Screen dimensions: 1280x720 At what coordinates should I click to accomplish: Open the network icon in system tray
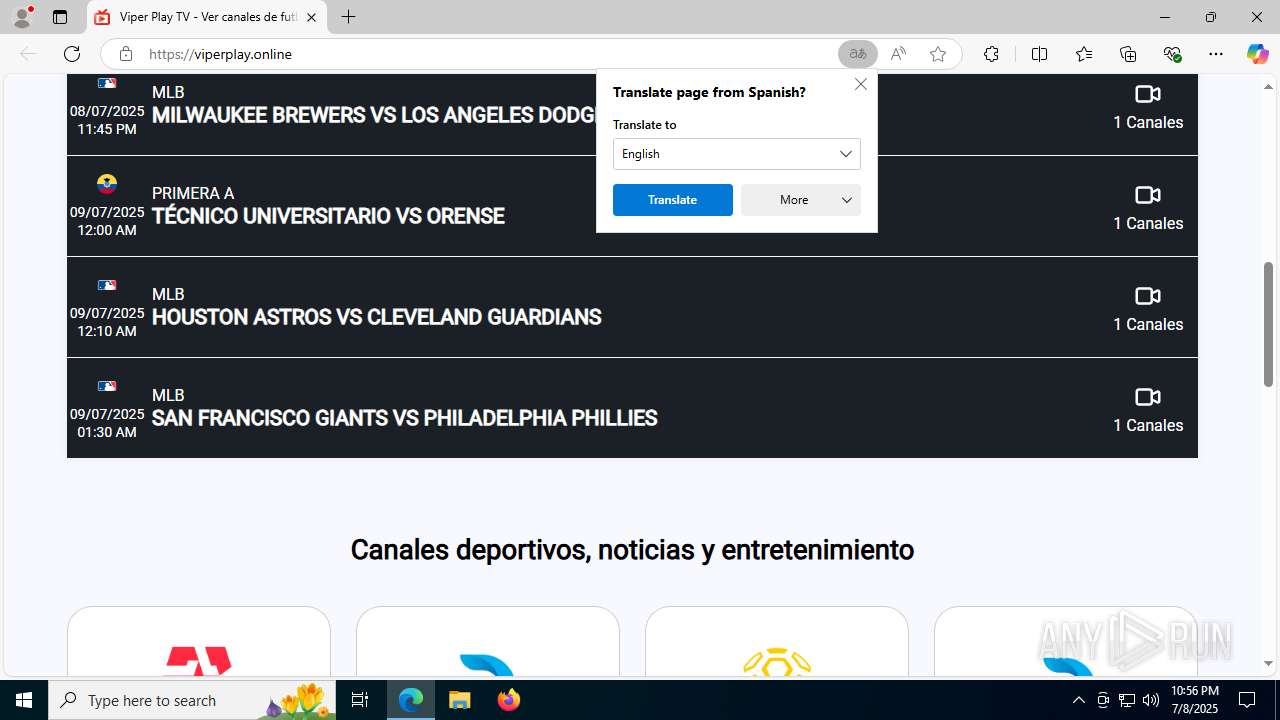point(1127,700)
